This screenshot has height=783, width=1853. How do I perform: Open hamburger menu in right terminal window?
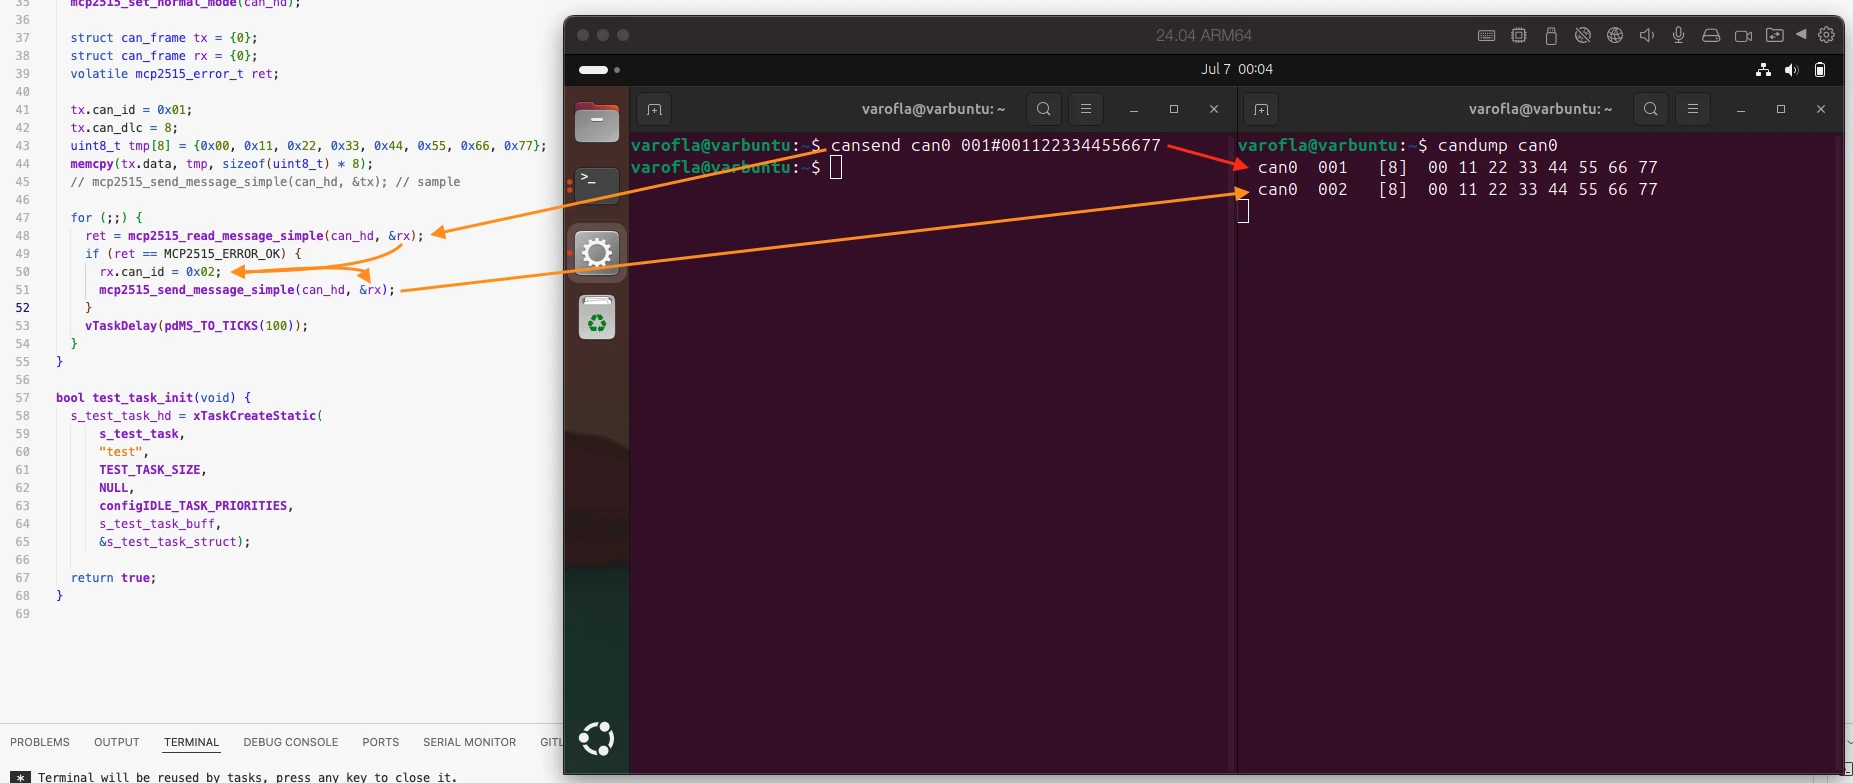click(x=1693, y=109)
